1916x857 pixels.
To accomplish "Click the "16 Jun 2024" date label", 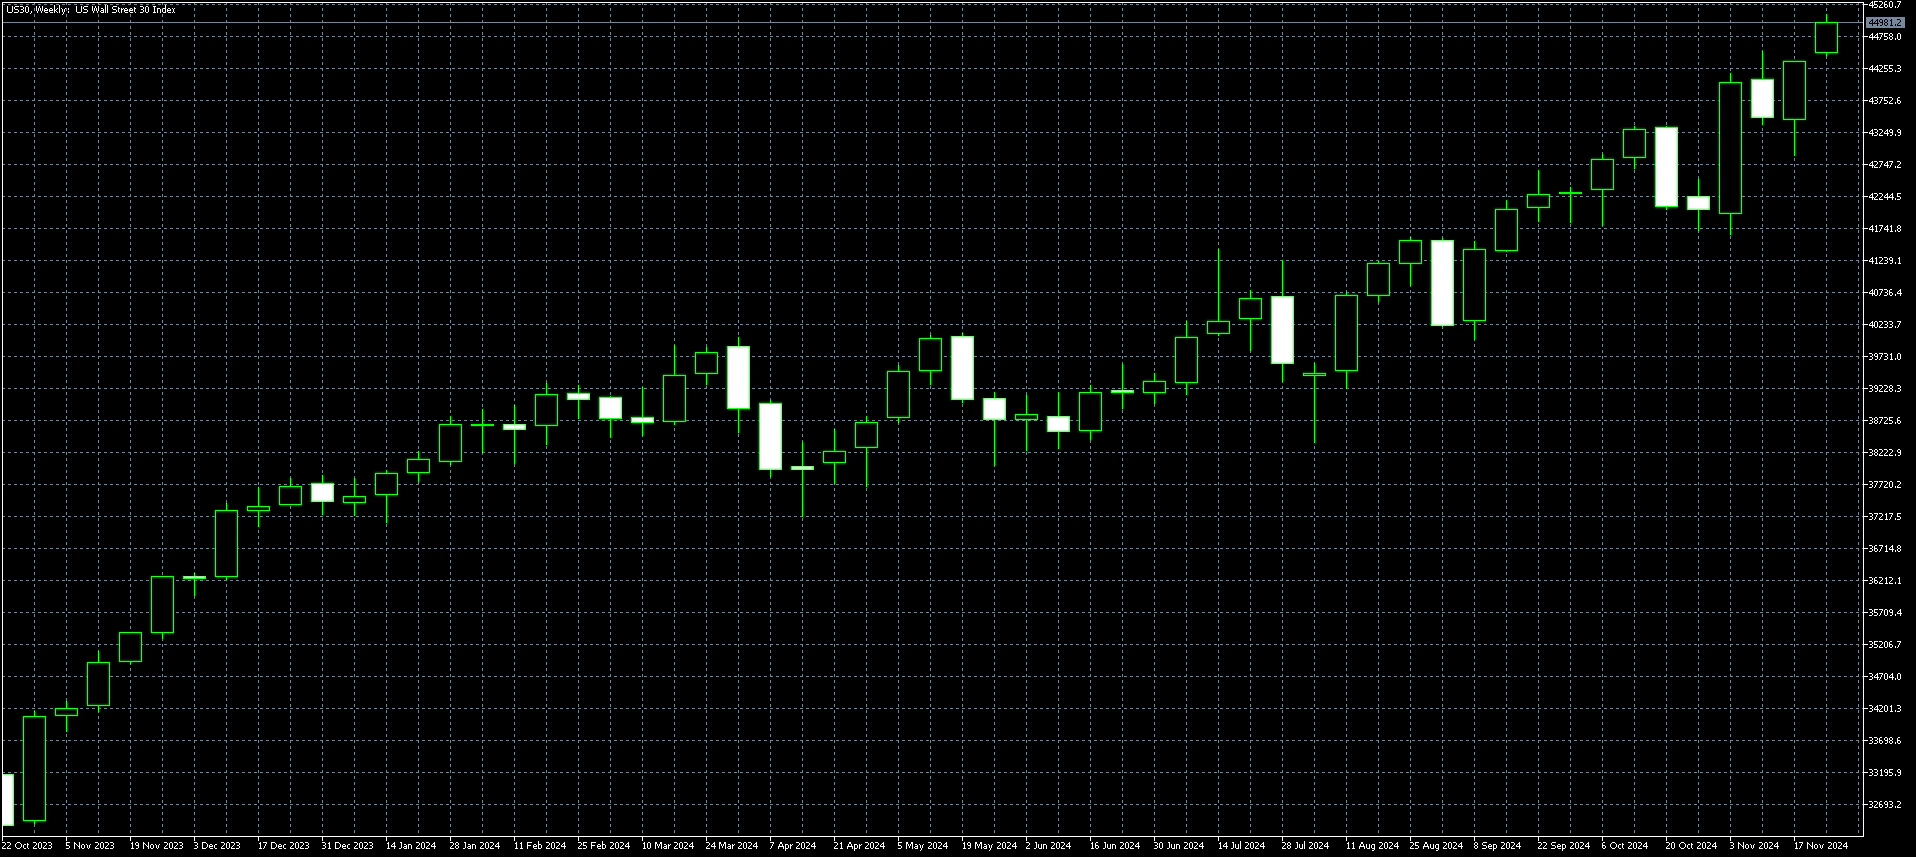I will click(1115, 846).
